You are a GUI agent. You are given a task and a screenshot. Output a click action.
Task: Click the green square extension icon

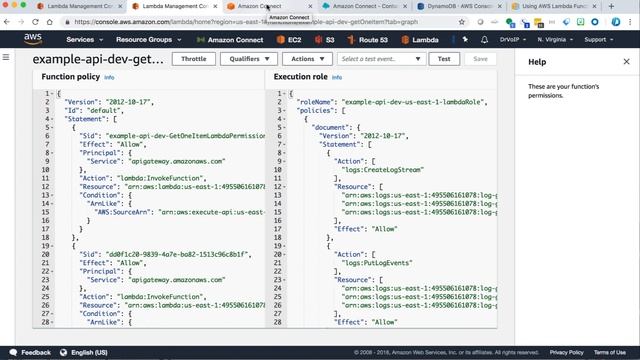pos(580,22)
